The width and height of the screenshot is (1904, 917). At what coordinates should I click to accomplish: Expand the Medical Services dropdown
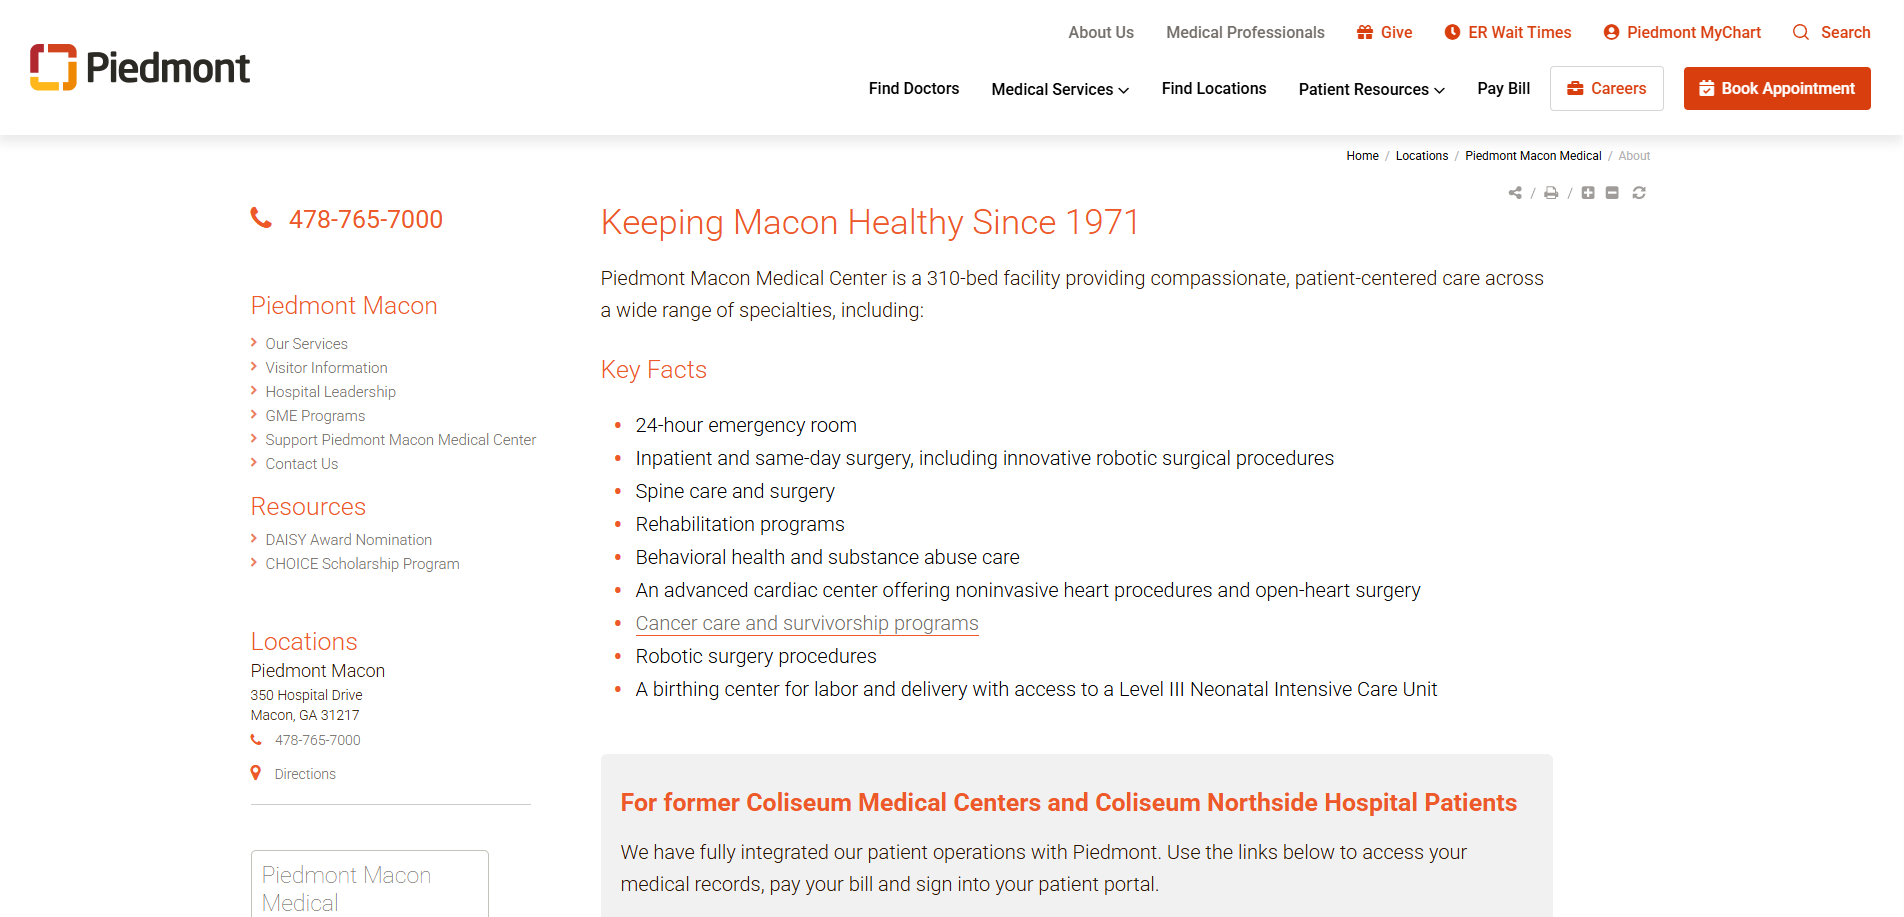tap(1060, 89)
